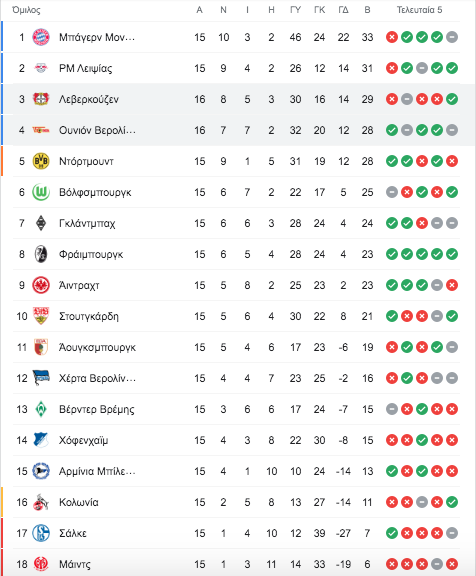Open the Κολωνία team page

coord(79,502)
